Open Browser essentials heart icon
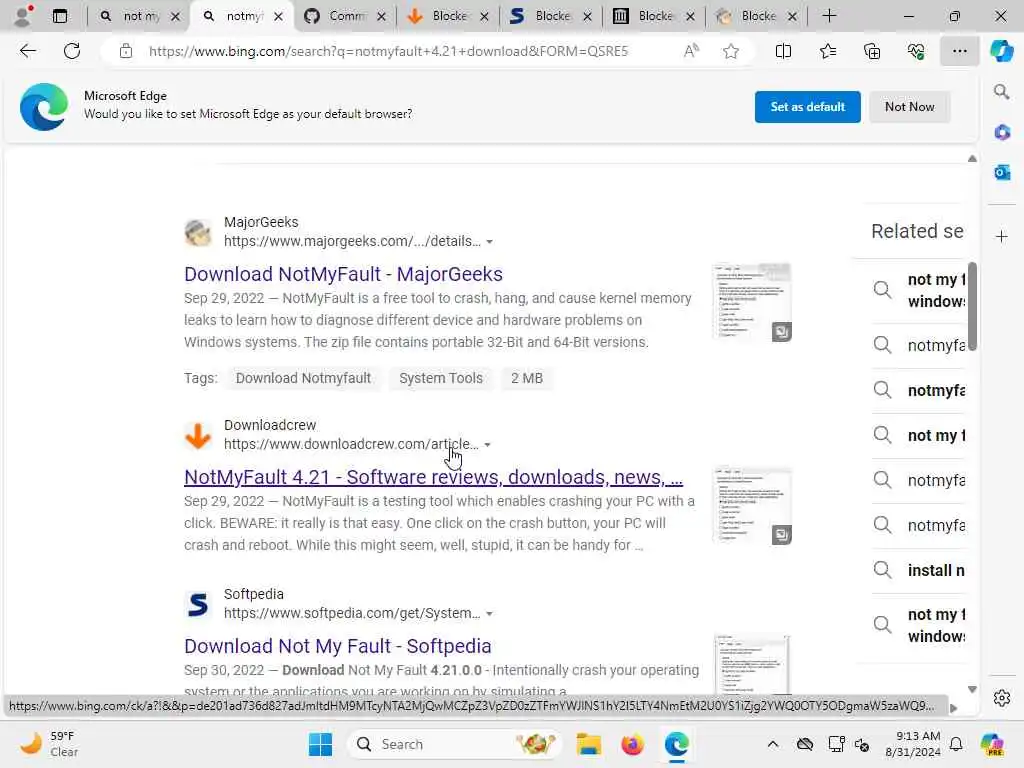 pos(916,51)
